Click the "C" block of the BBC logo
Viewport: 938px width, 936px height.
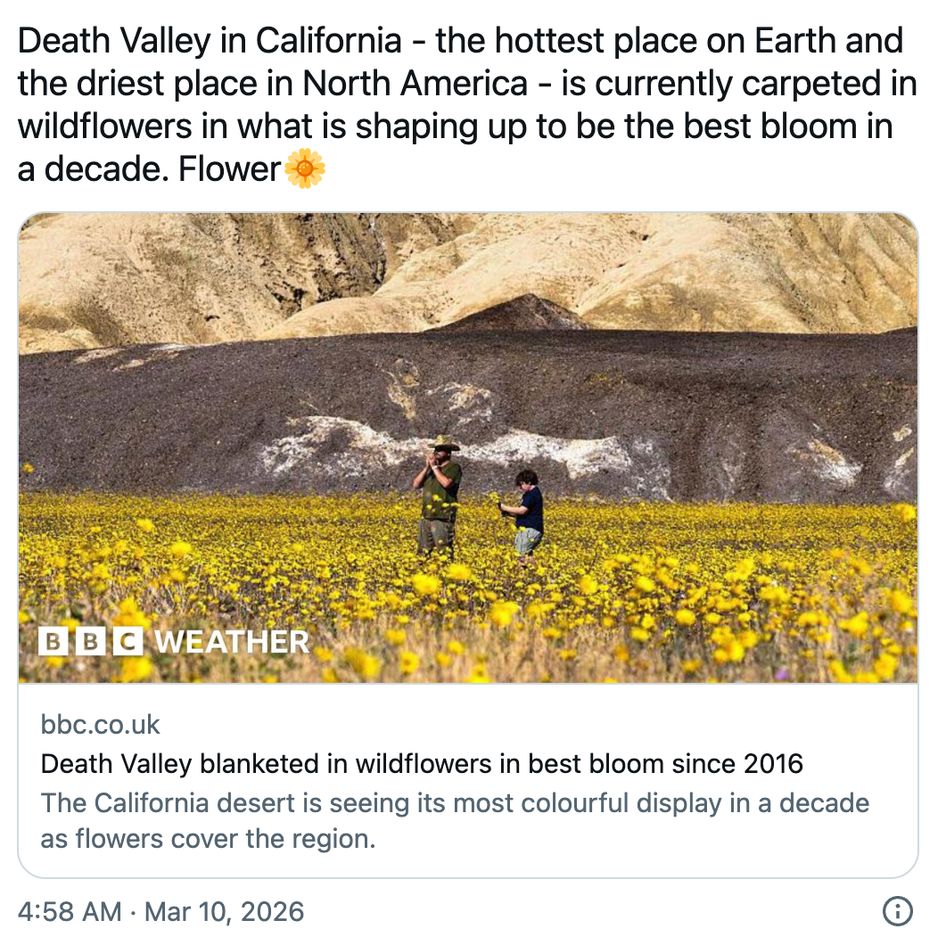click(126, 641)
